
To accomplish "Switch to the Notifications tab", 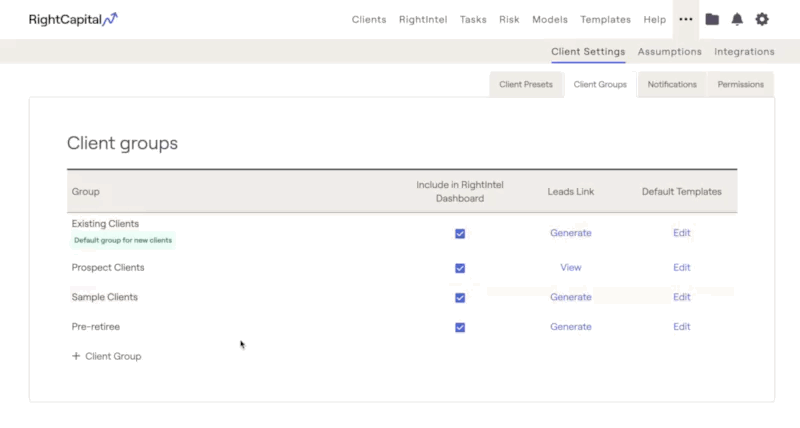I will coord(672,84).
